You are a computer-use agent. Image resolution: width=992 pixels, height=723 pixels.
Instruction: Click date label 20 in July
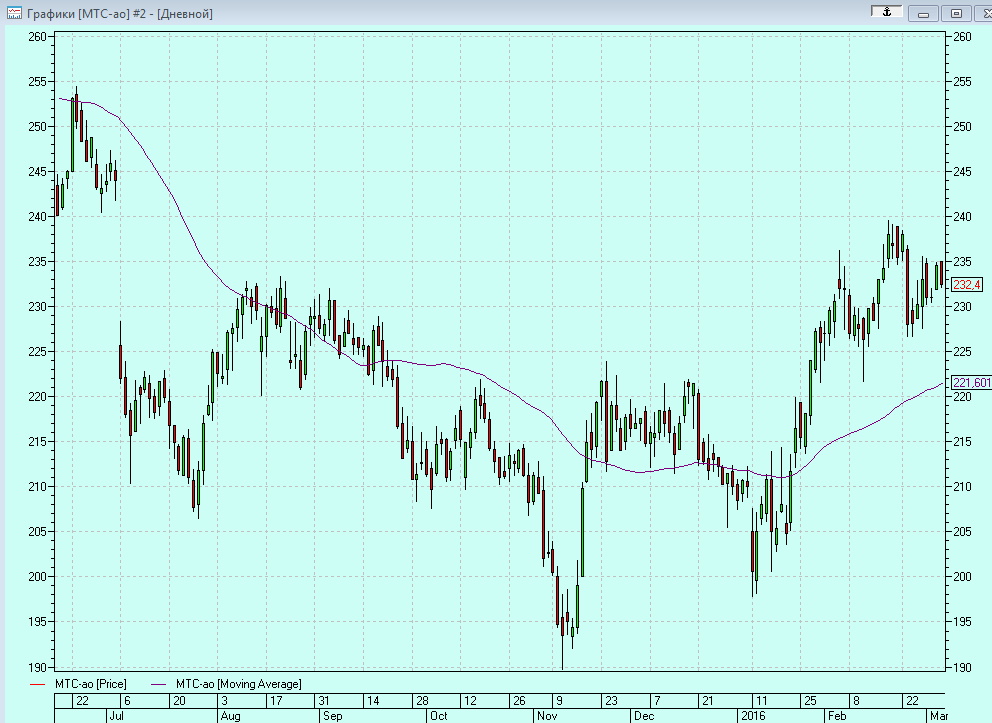(179, 701)
